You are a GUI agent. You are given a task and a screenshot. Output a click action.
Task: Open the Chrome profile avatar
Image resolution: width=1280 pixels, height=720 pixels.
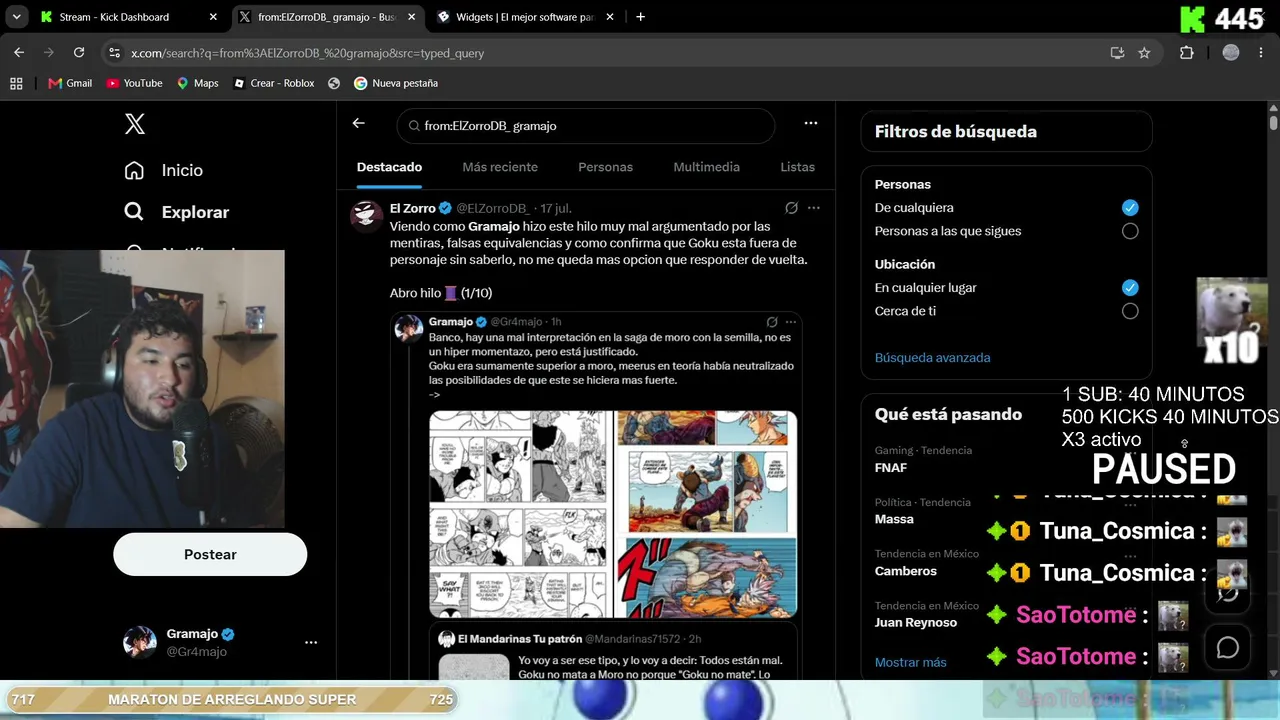(1231, 53)
